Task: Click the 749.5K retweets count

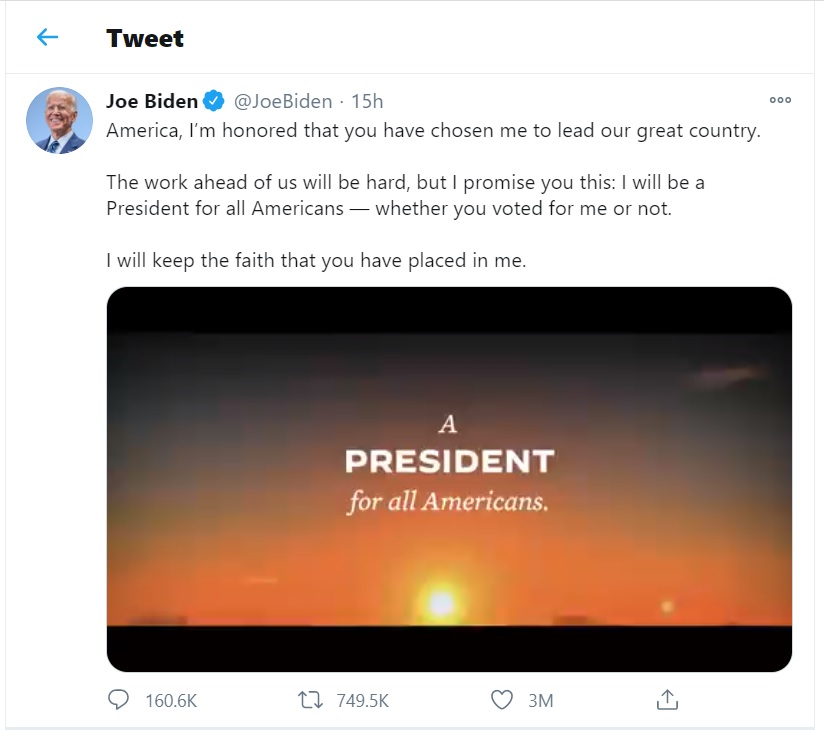Action: [x=363, y=700]
